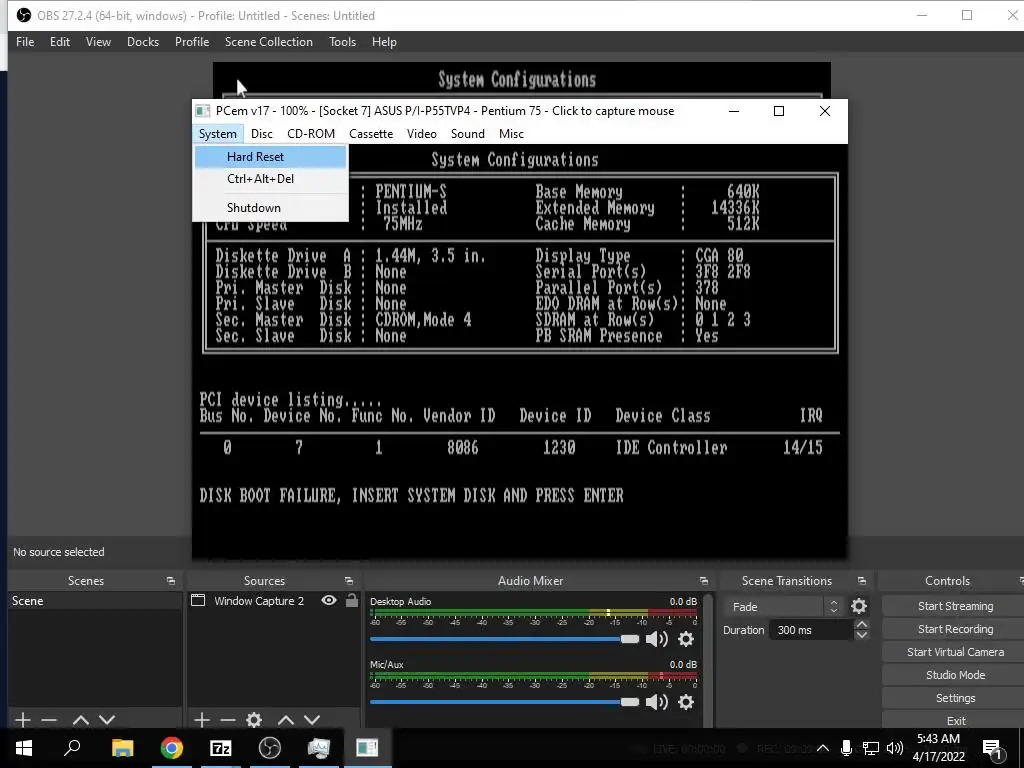This screenshot has height=768, width=1024.
Task: Launch Google Chrome from taskbar
Action: coord(171,748)
